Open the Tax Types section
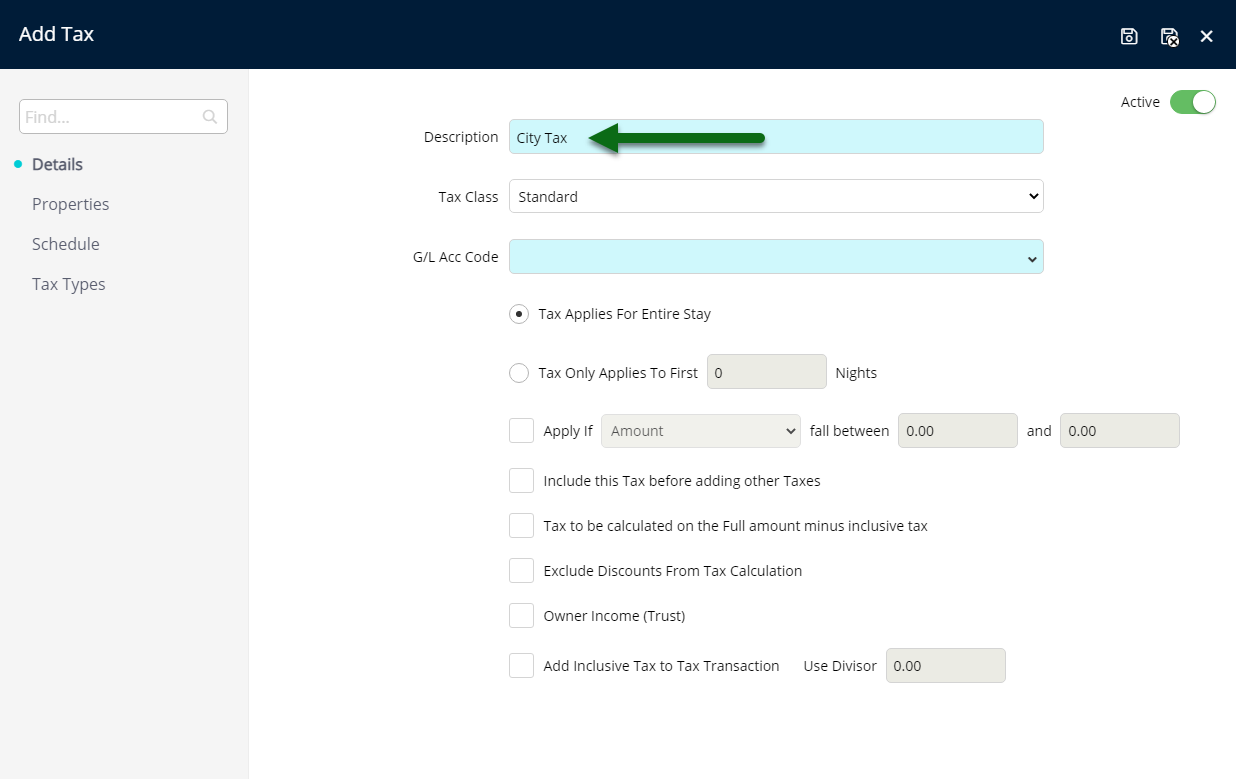This screenshot has height=779, width=1236. click(69, 284)
